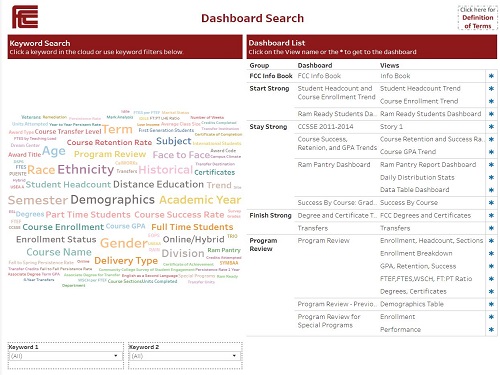Open Ram Ready Students Dashboard via asterisk
Screen dimensions: 500x375
[x=491, y=114]
